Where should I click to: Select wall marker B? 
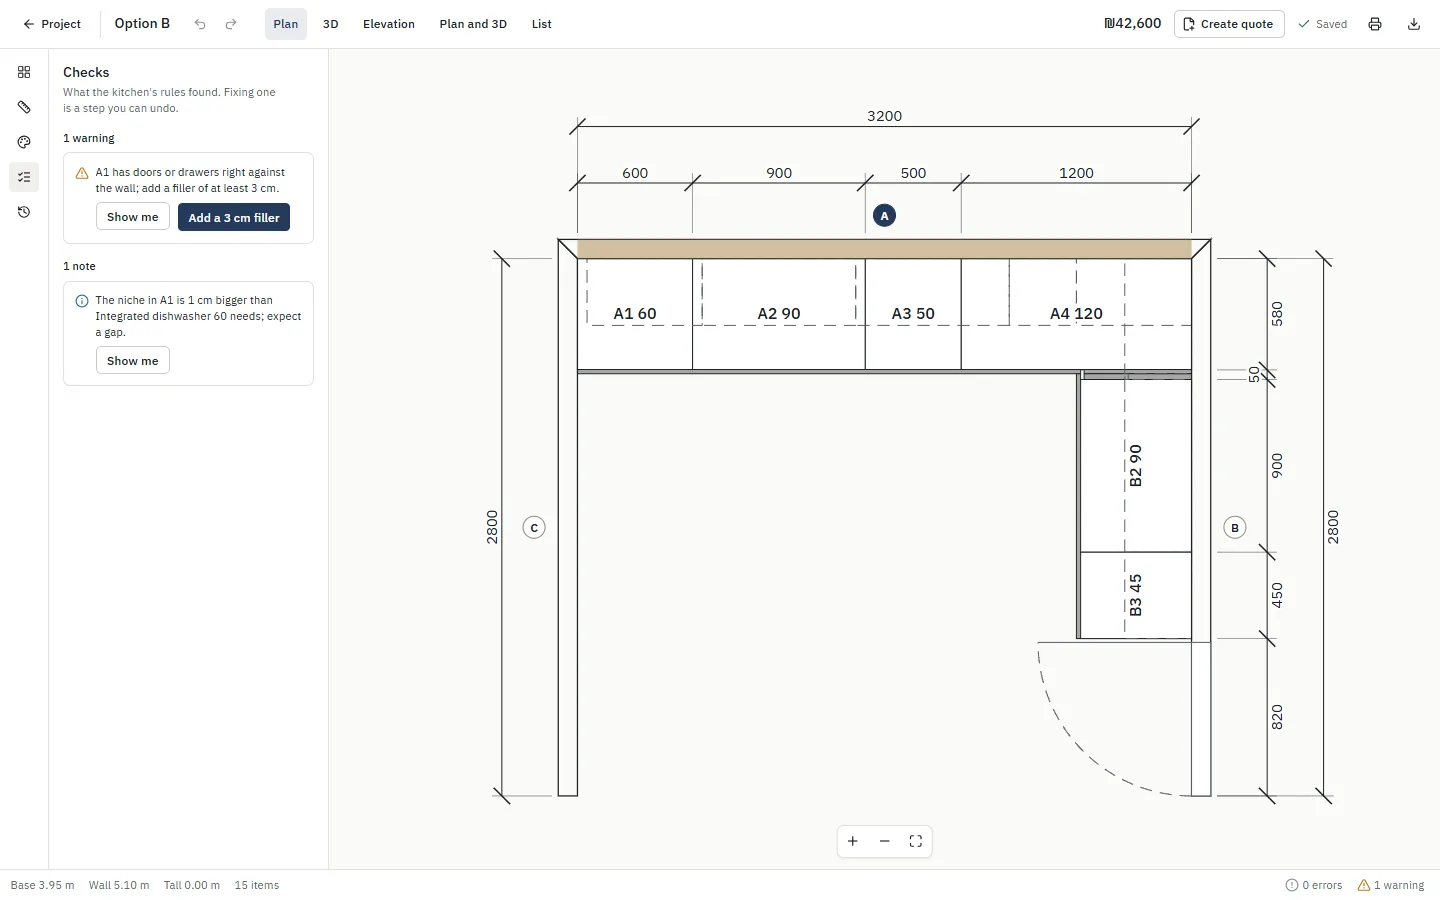pos(1235,528)
